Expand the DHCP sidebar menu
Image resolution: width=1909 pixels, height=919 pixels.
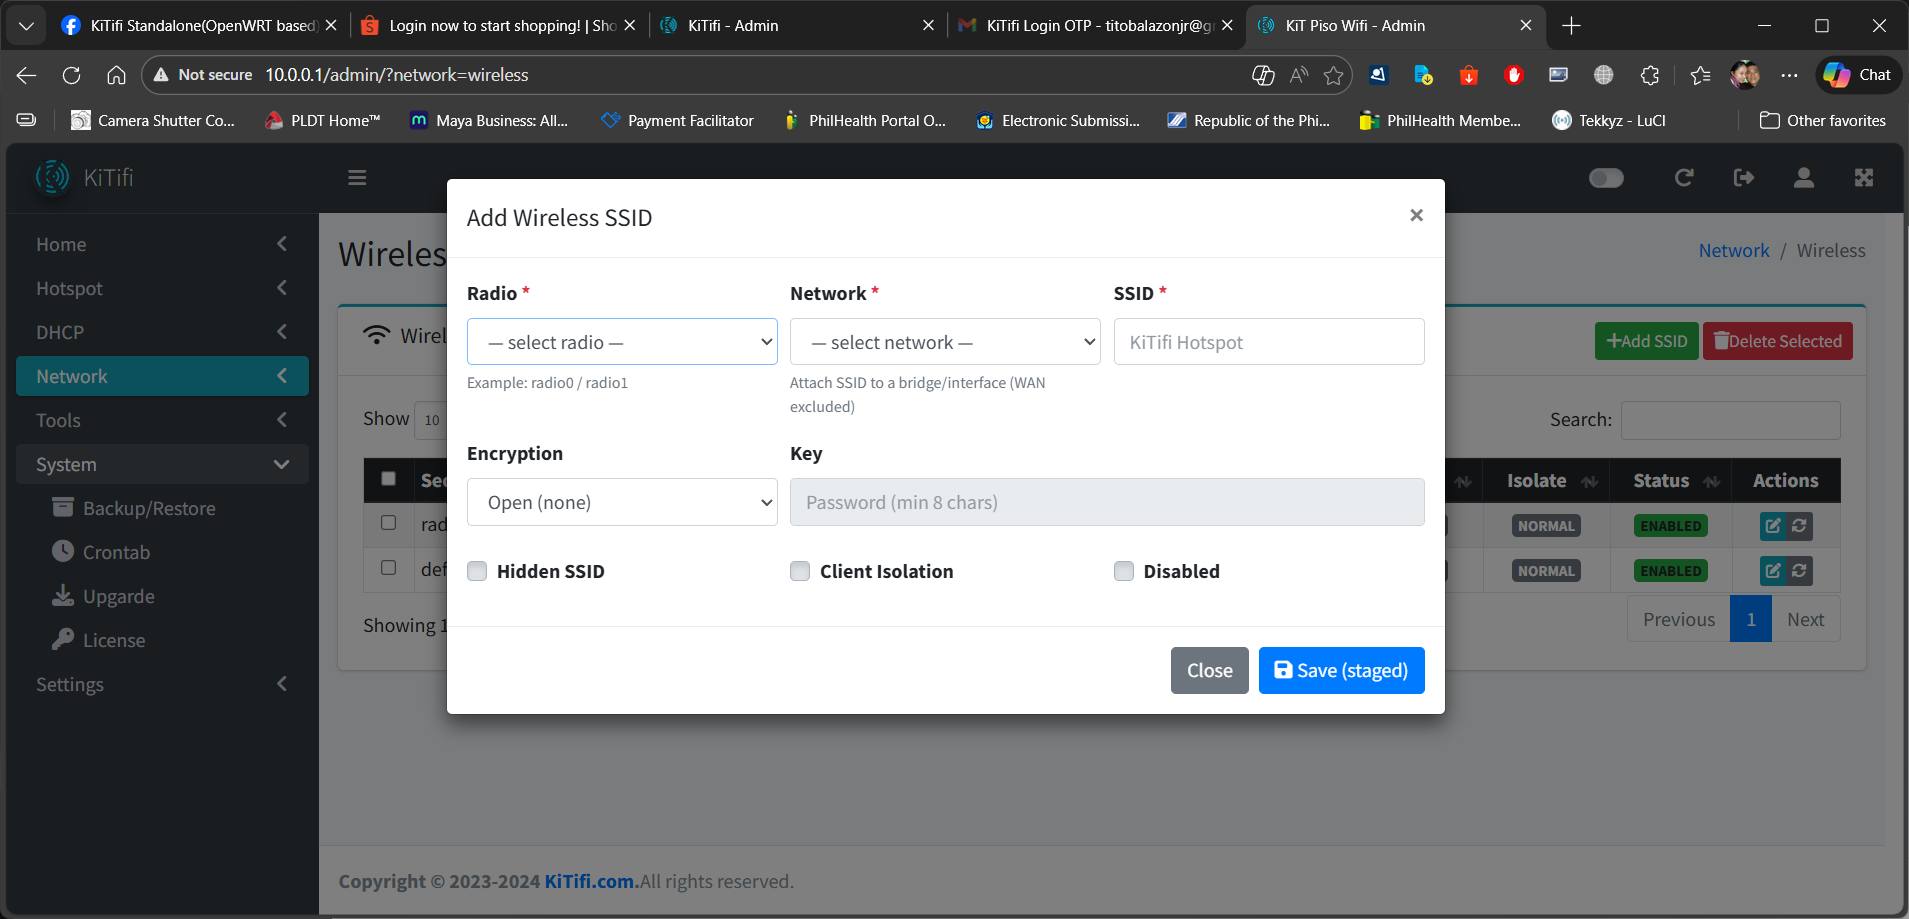[x=162, y=332]
